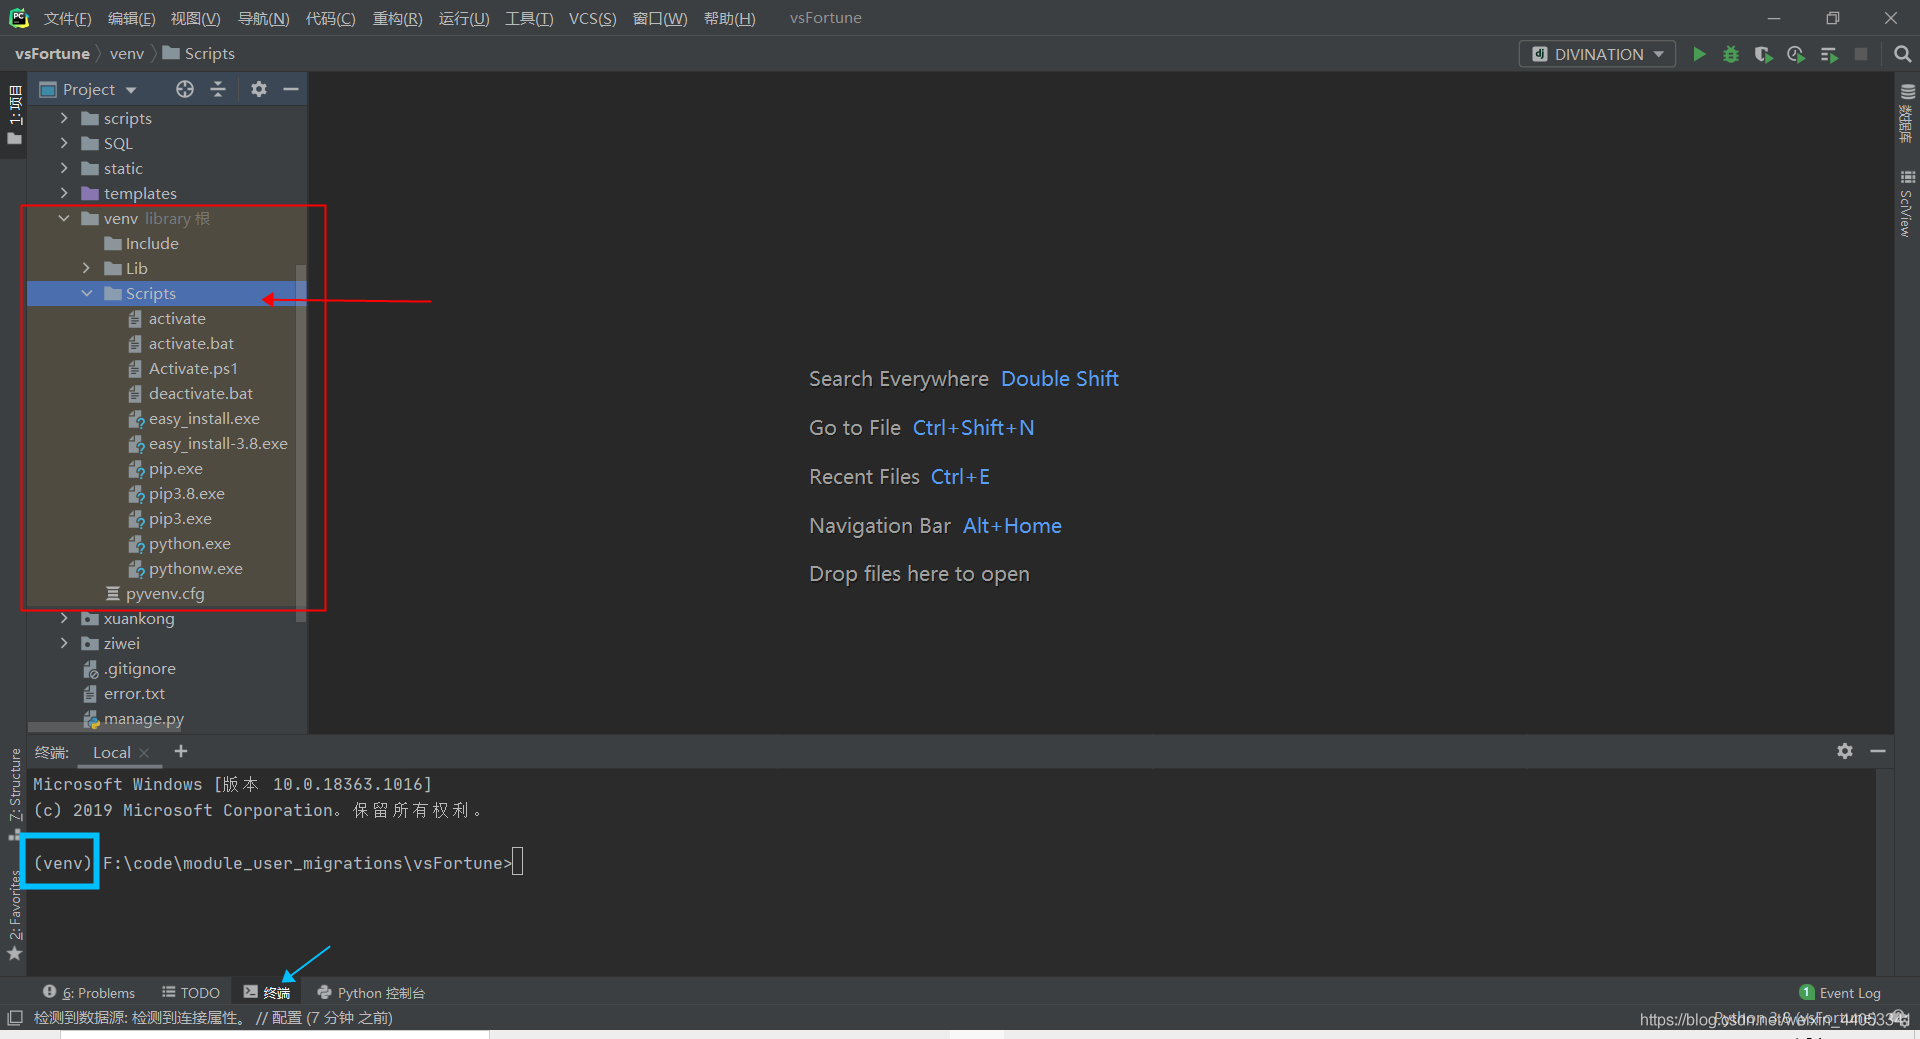
Task: Hide the Project panel with minus icon
Action: tap(291, 89)
